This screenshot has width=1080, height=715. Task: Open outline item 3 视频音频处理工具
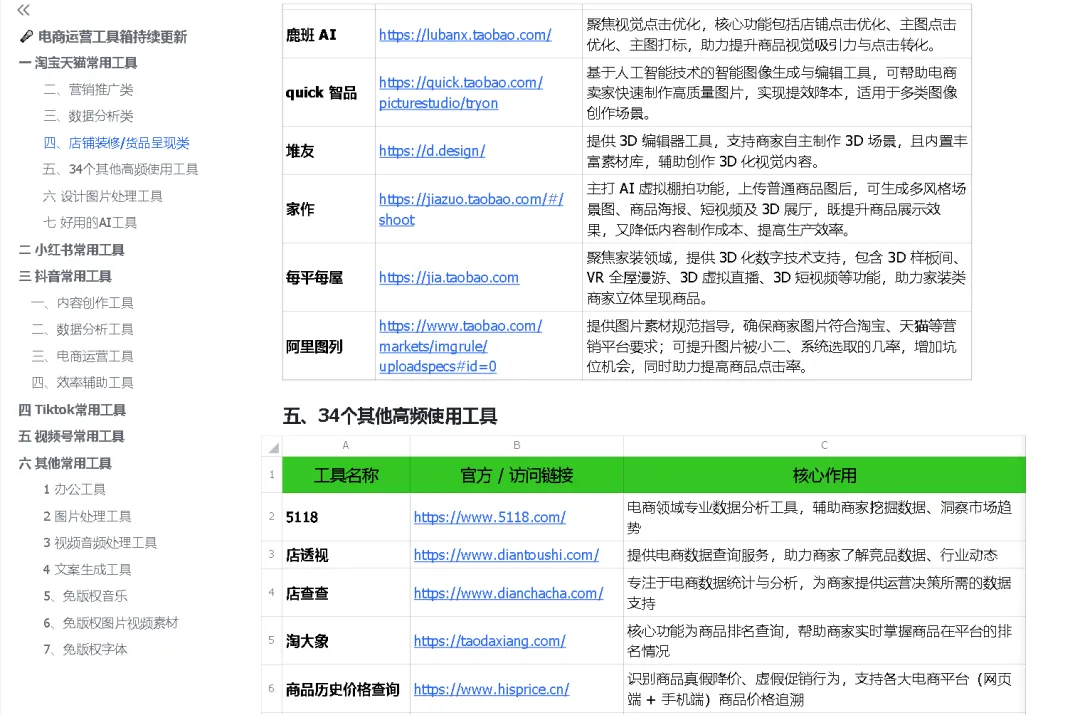tap(100, 543)
